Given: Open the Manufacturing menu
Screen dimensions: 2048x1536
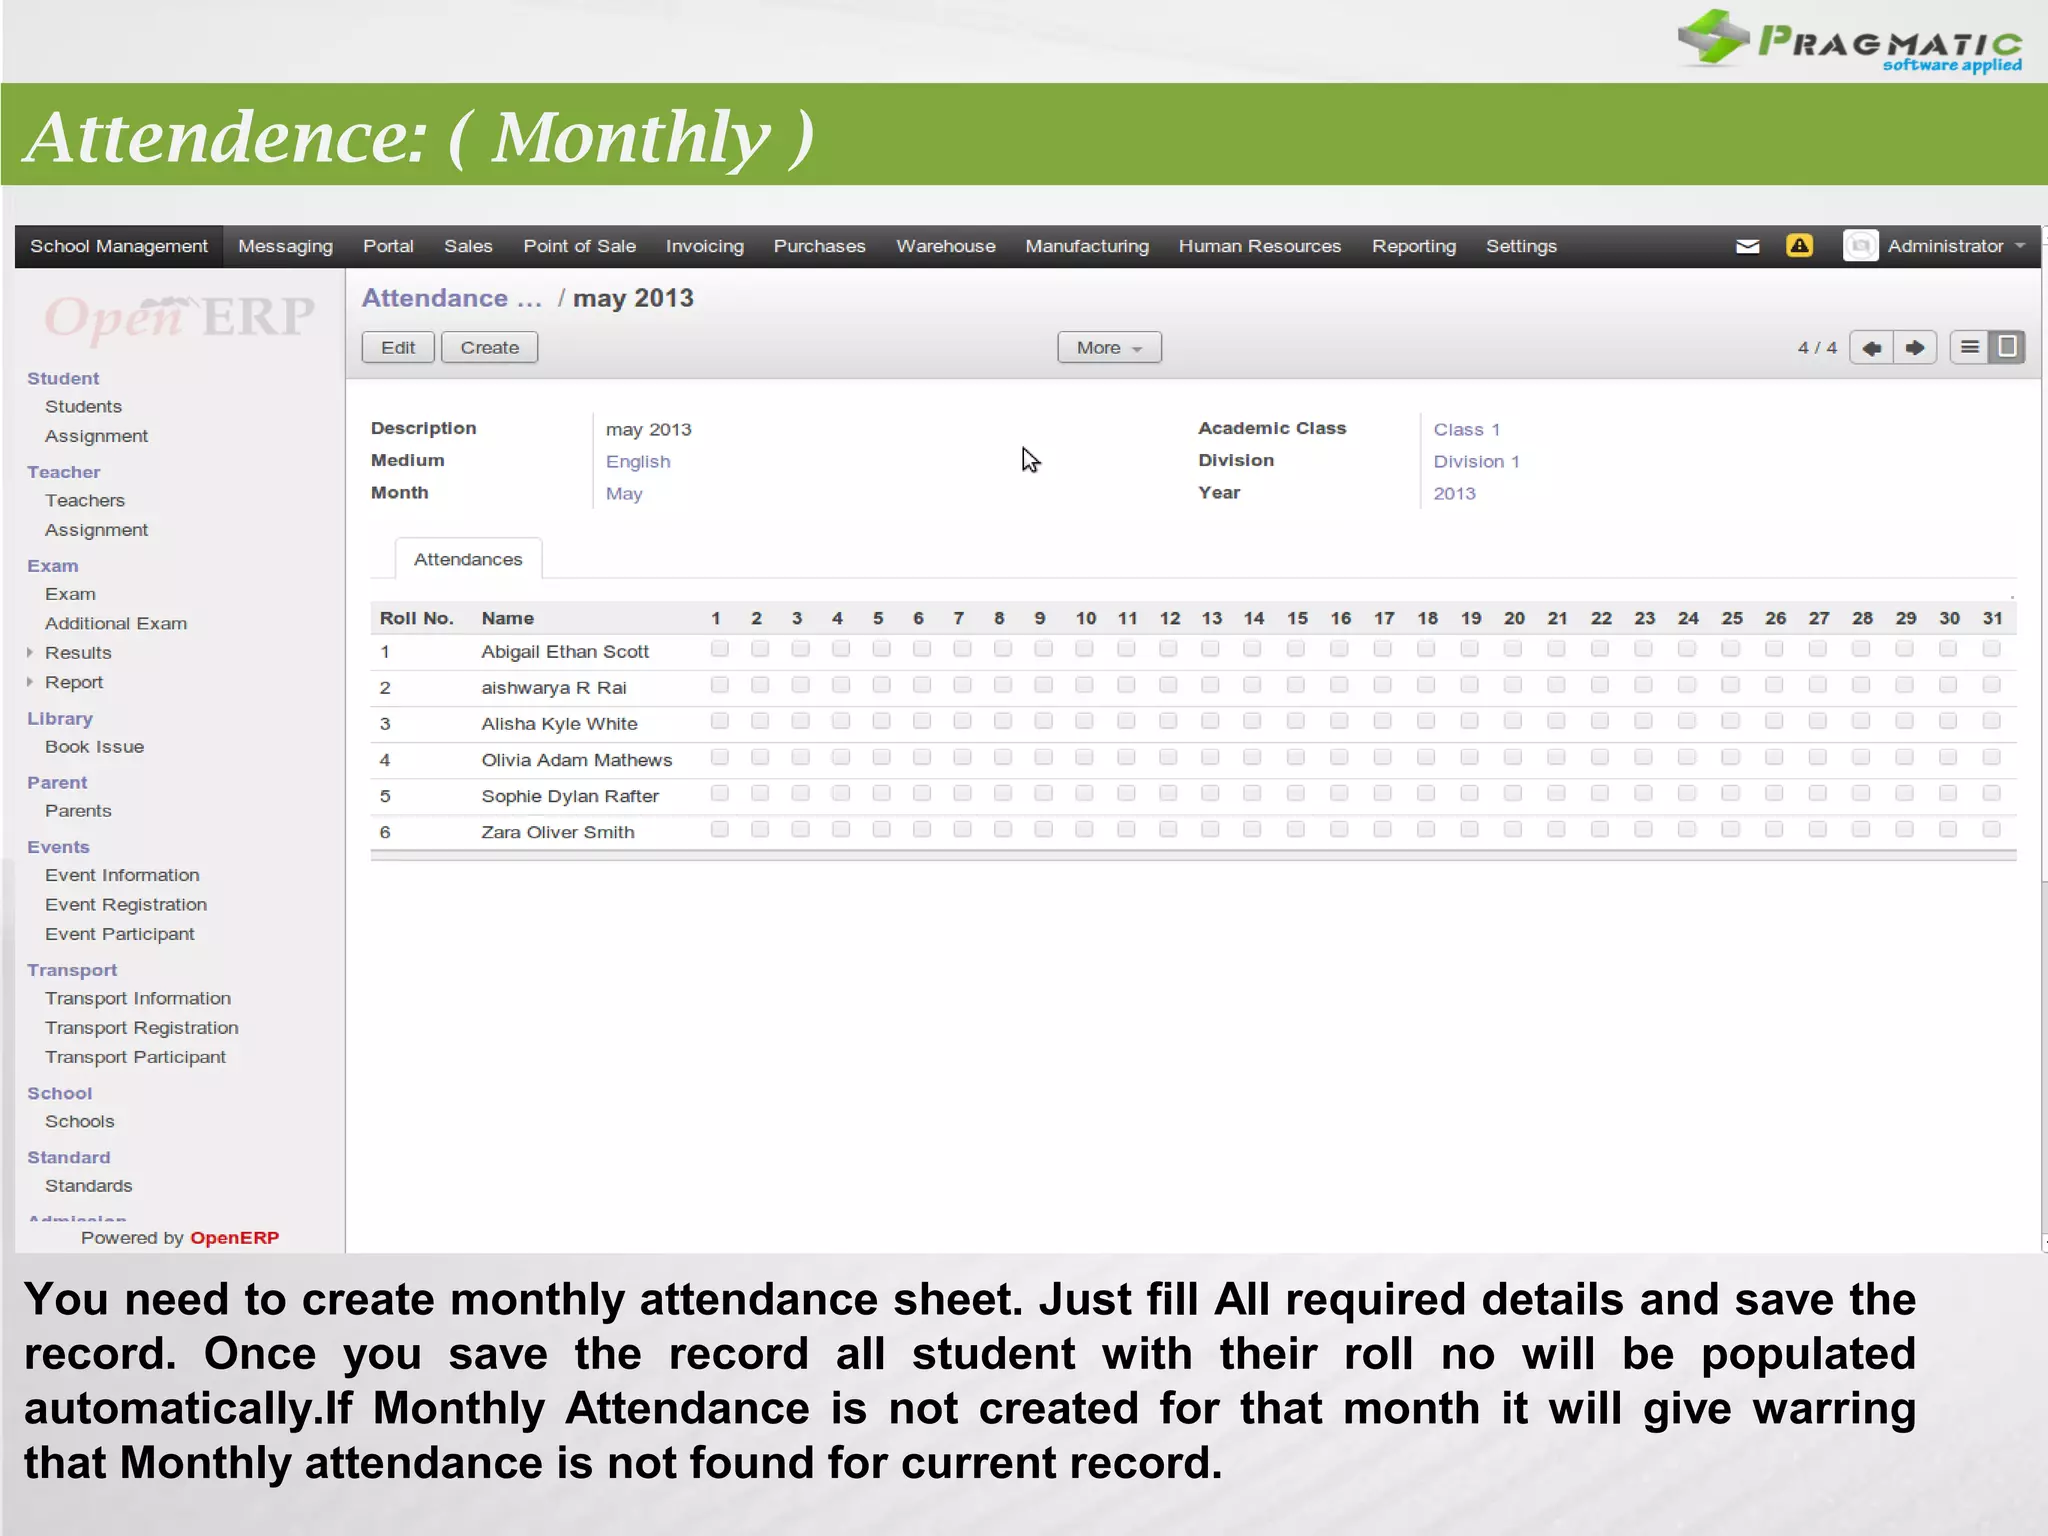Looking at the screenshot, I should point(1087,246).
